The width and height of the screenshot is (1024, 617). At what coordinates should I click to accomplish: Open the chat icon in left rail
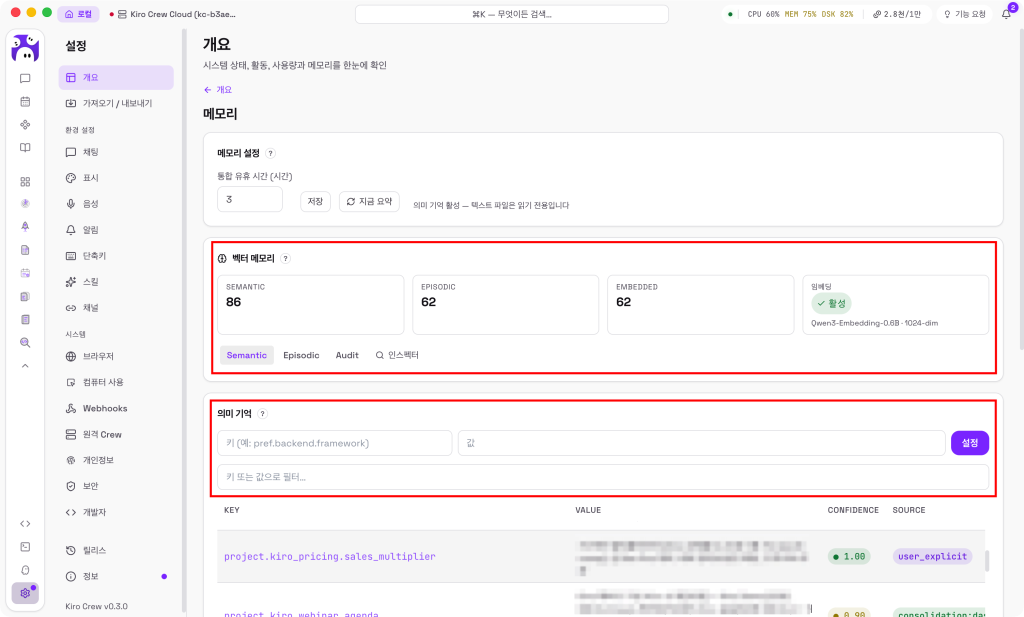(25, 78)
